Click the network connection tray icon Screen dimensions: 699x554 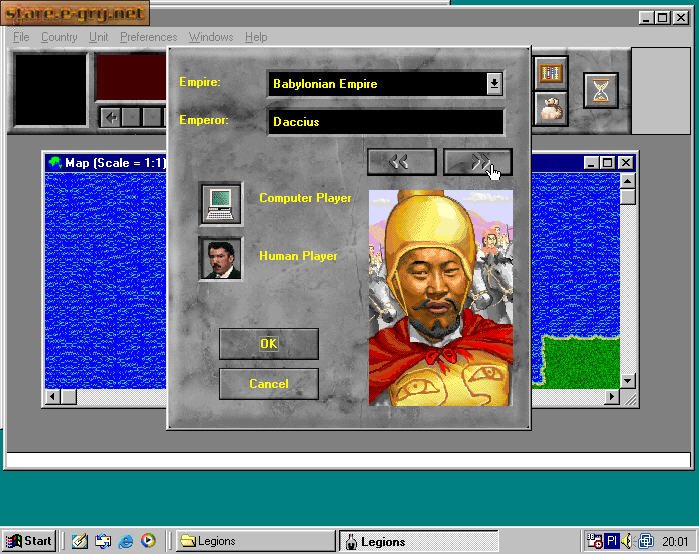(646, 541)
